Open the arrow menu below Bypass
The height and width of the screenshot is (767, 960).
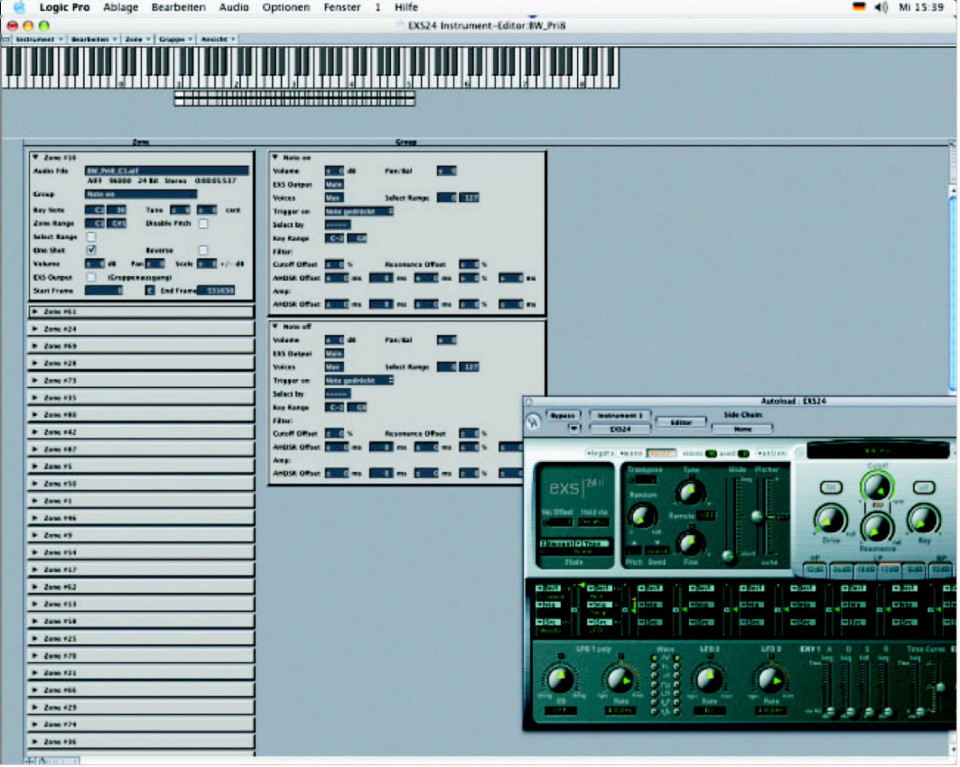[574, 428]
